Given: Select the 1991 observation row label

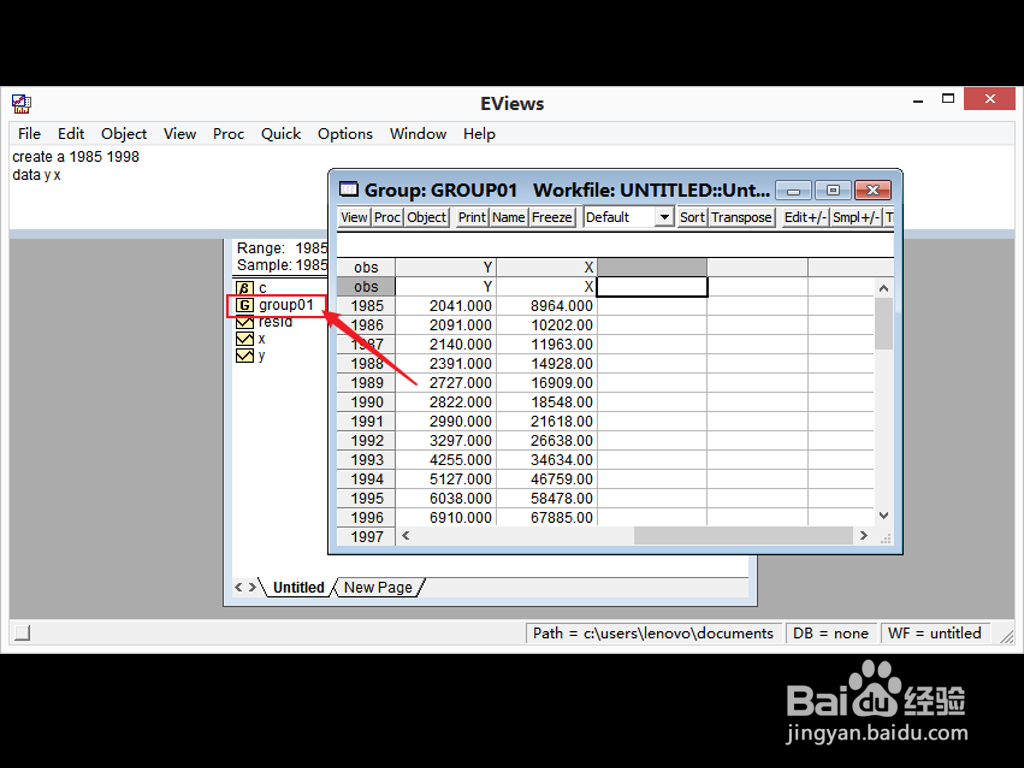Looking at the screenshot, I should (x=366, y=421).
